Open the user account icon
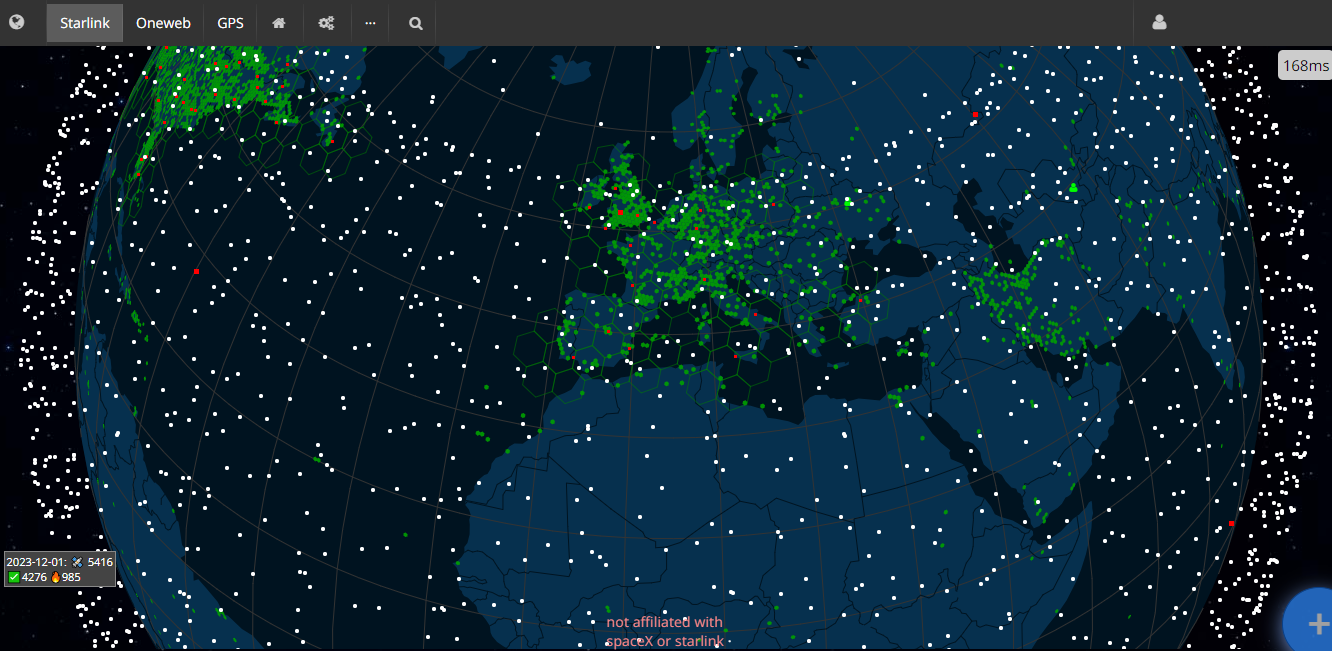This screenshot has width=1332, height=651. click(x=1159, y=22)
